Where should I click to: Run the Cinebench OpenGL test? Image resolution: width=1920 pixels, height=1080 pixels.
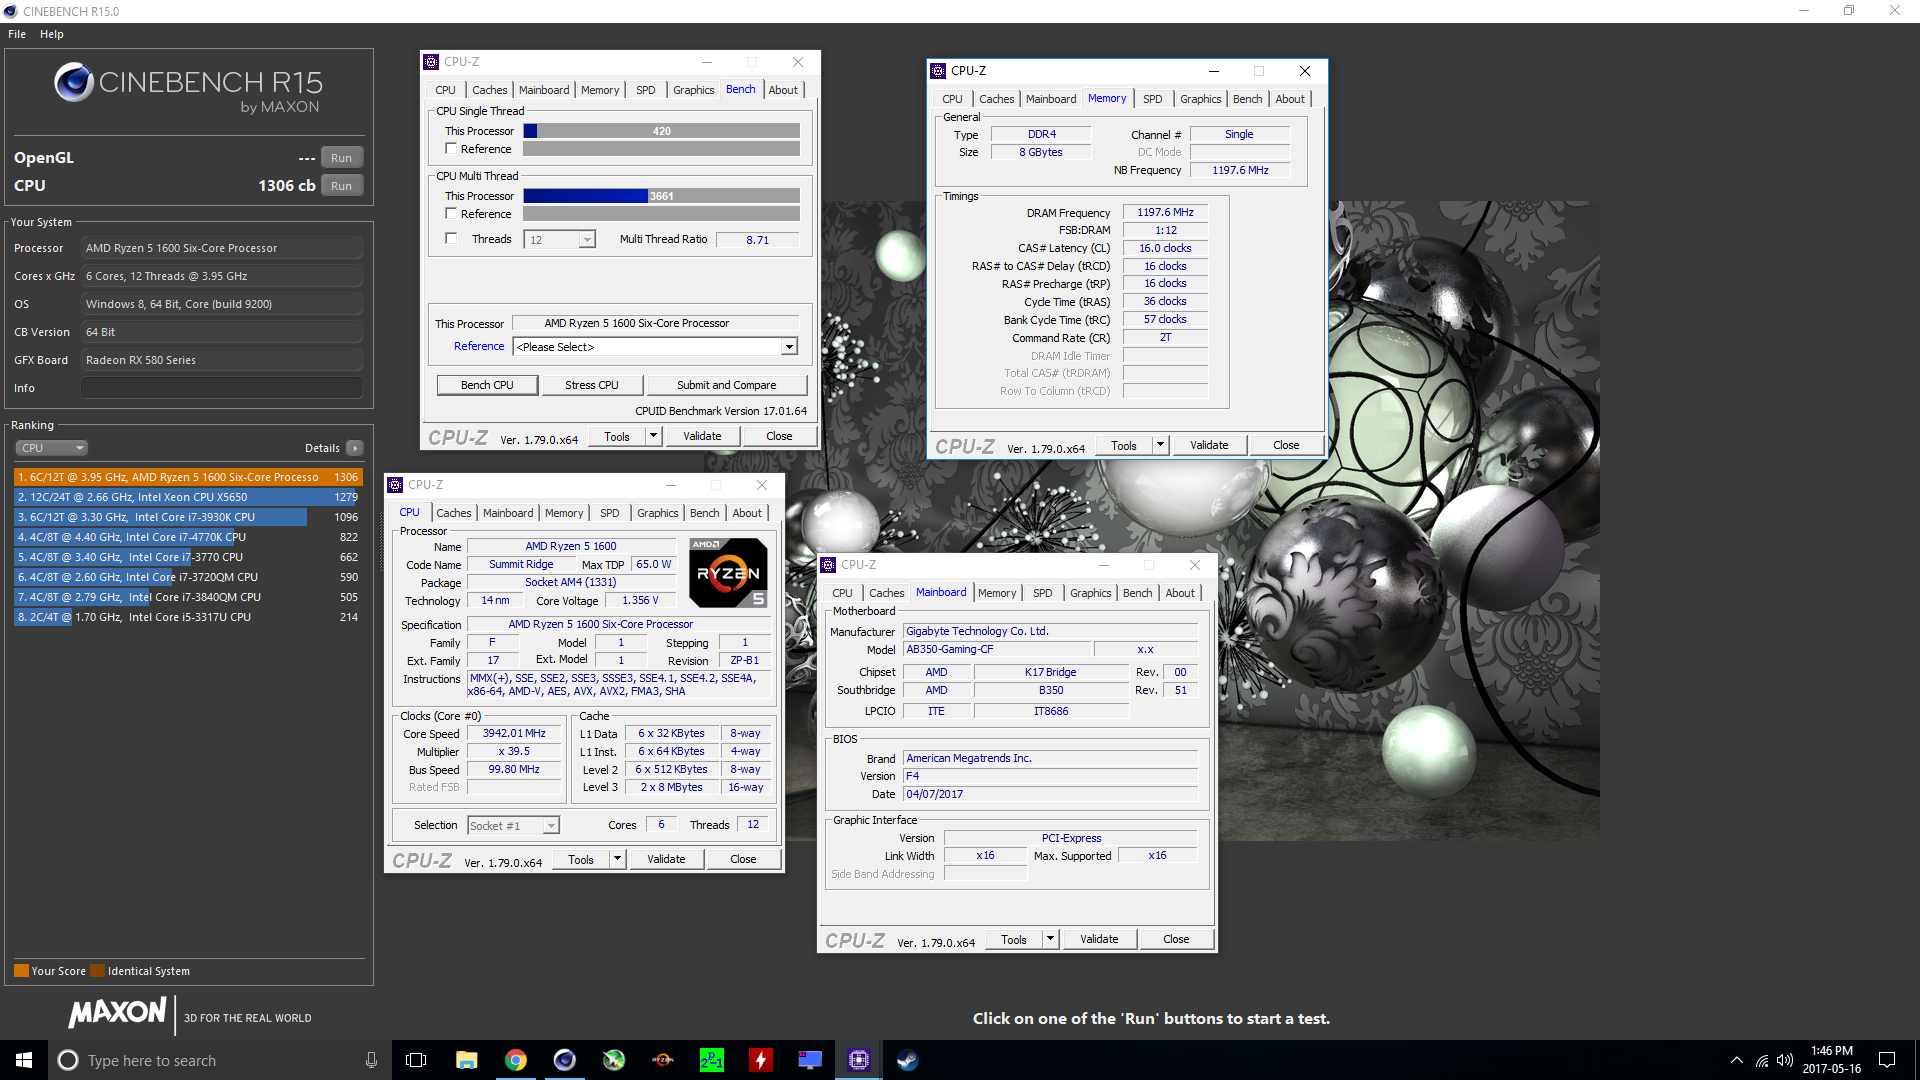[341, 158]
